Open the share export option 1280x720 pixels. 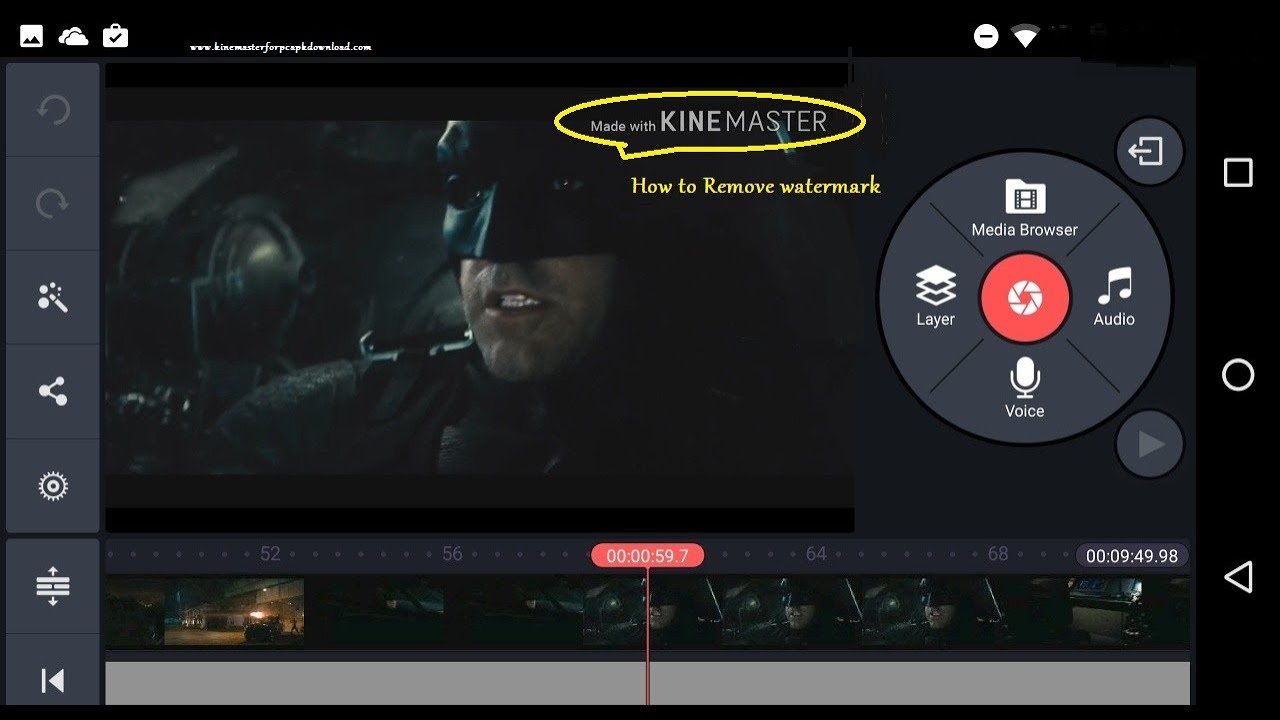53,391
